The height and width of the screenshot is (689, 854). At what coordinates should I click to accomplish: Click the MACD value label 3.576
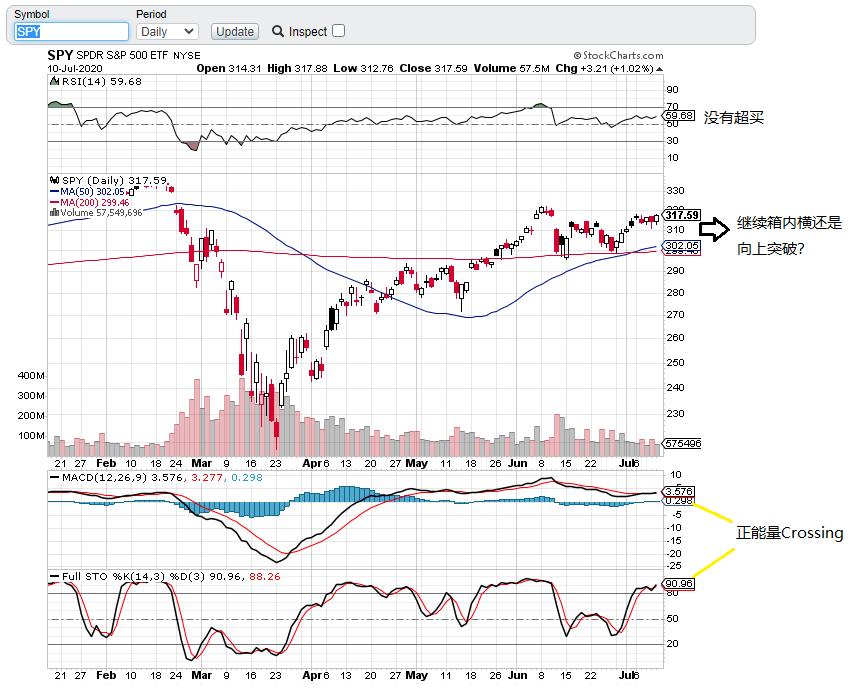678,491
